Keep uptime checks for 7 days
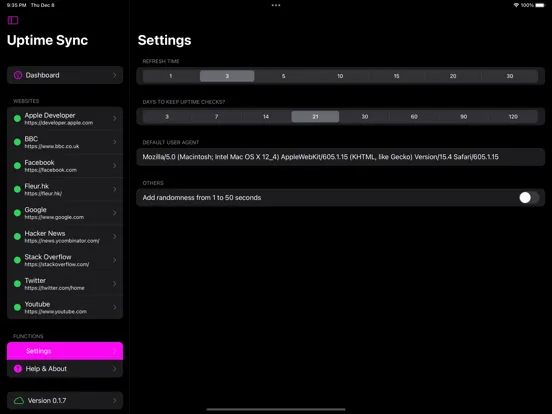Image resolution: width=552 pixels, height=414 pixels. coord(217,117)
